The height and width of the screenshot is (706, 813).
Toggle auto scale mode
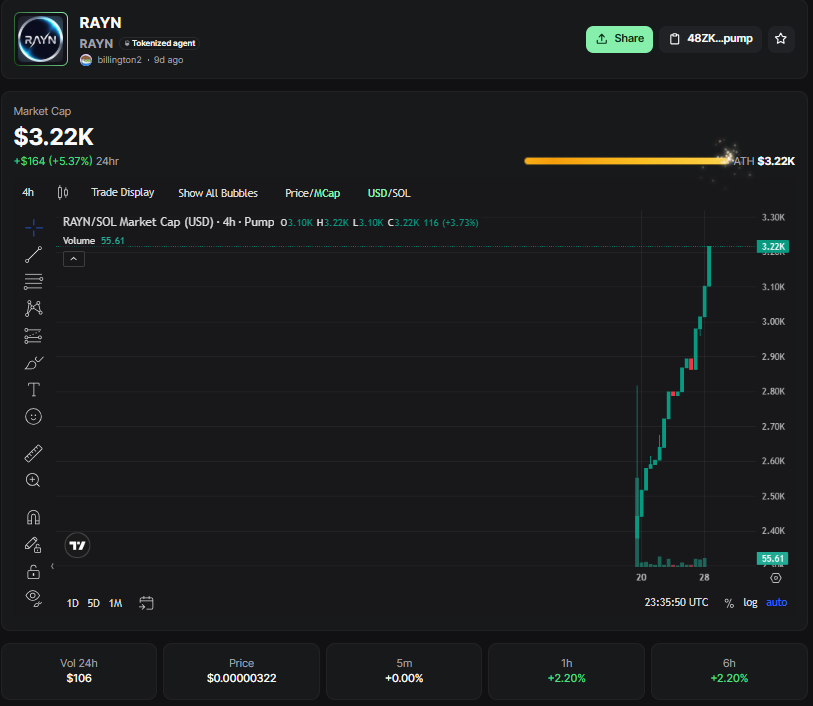(776, 602)
